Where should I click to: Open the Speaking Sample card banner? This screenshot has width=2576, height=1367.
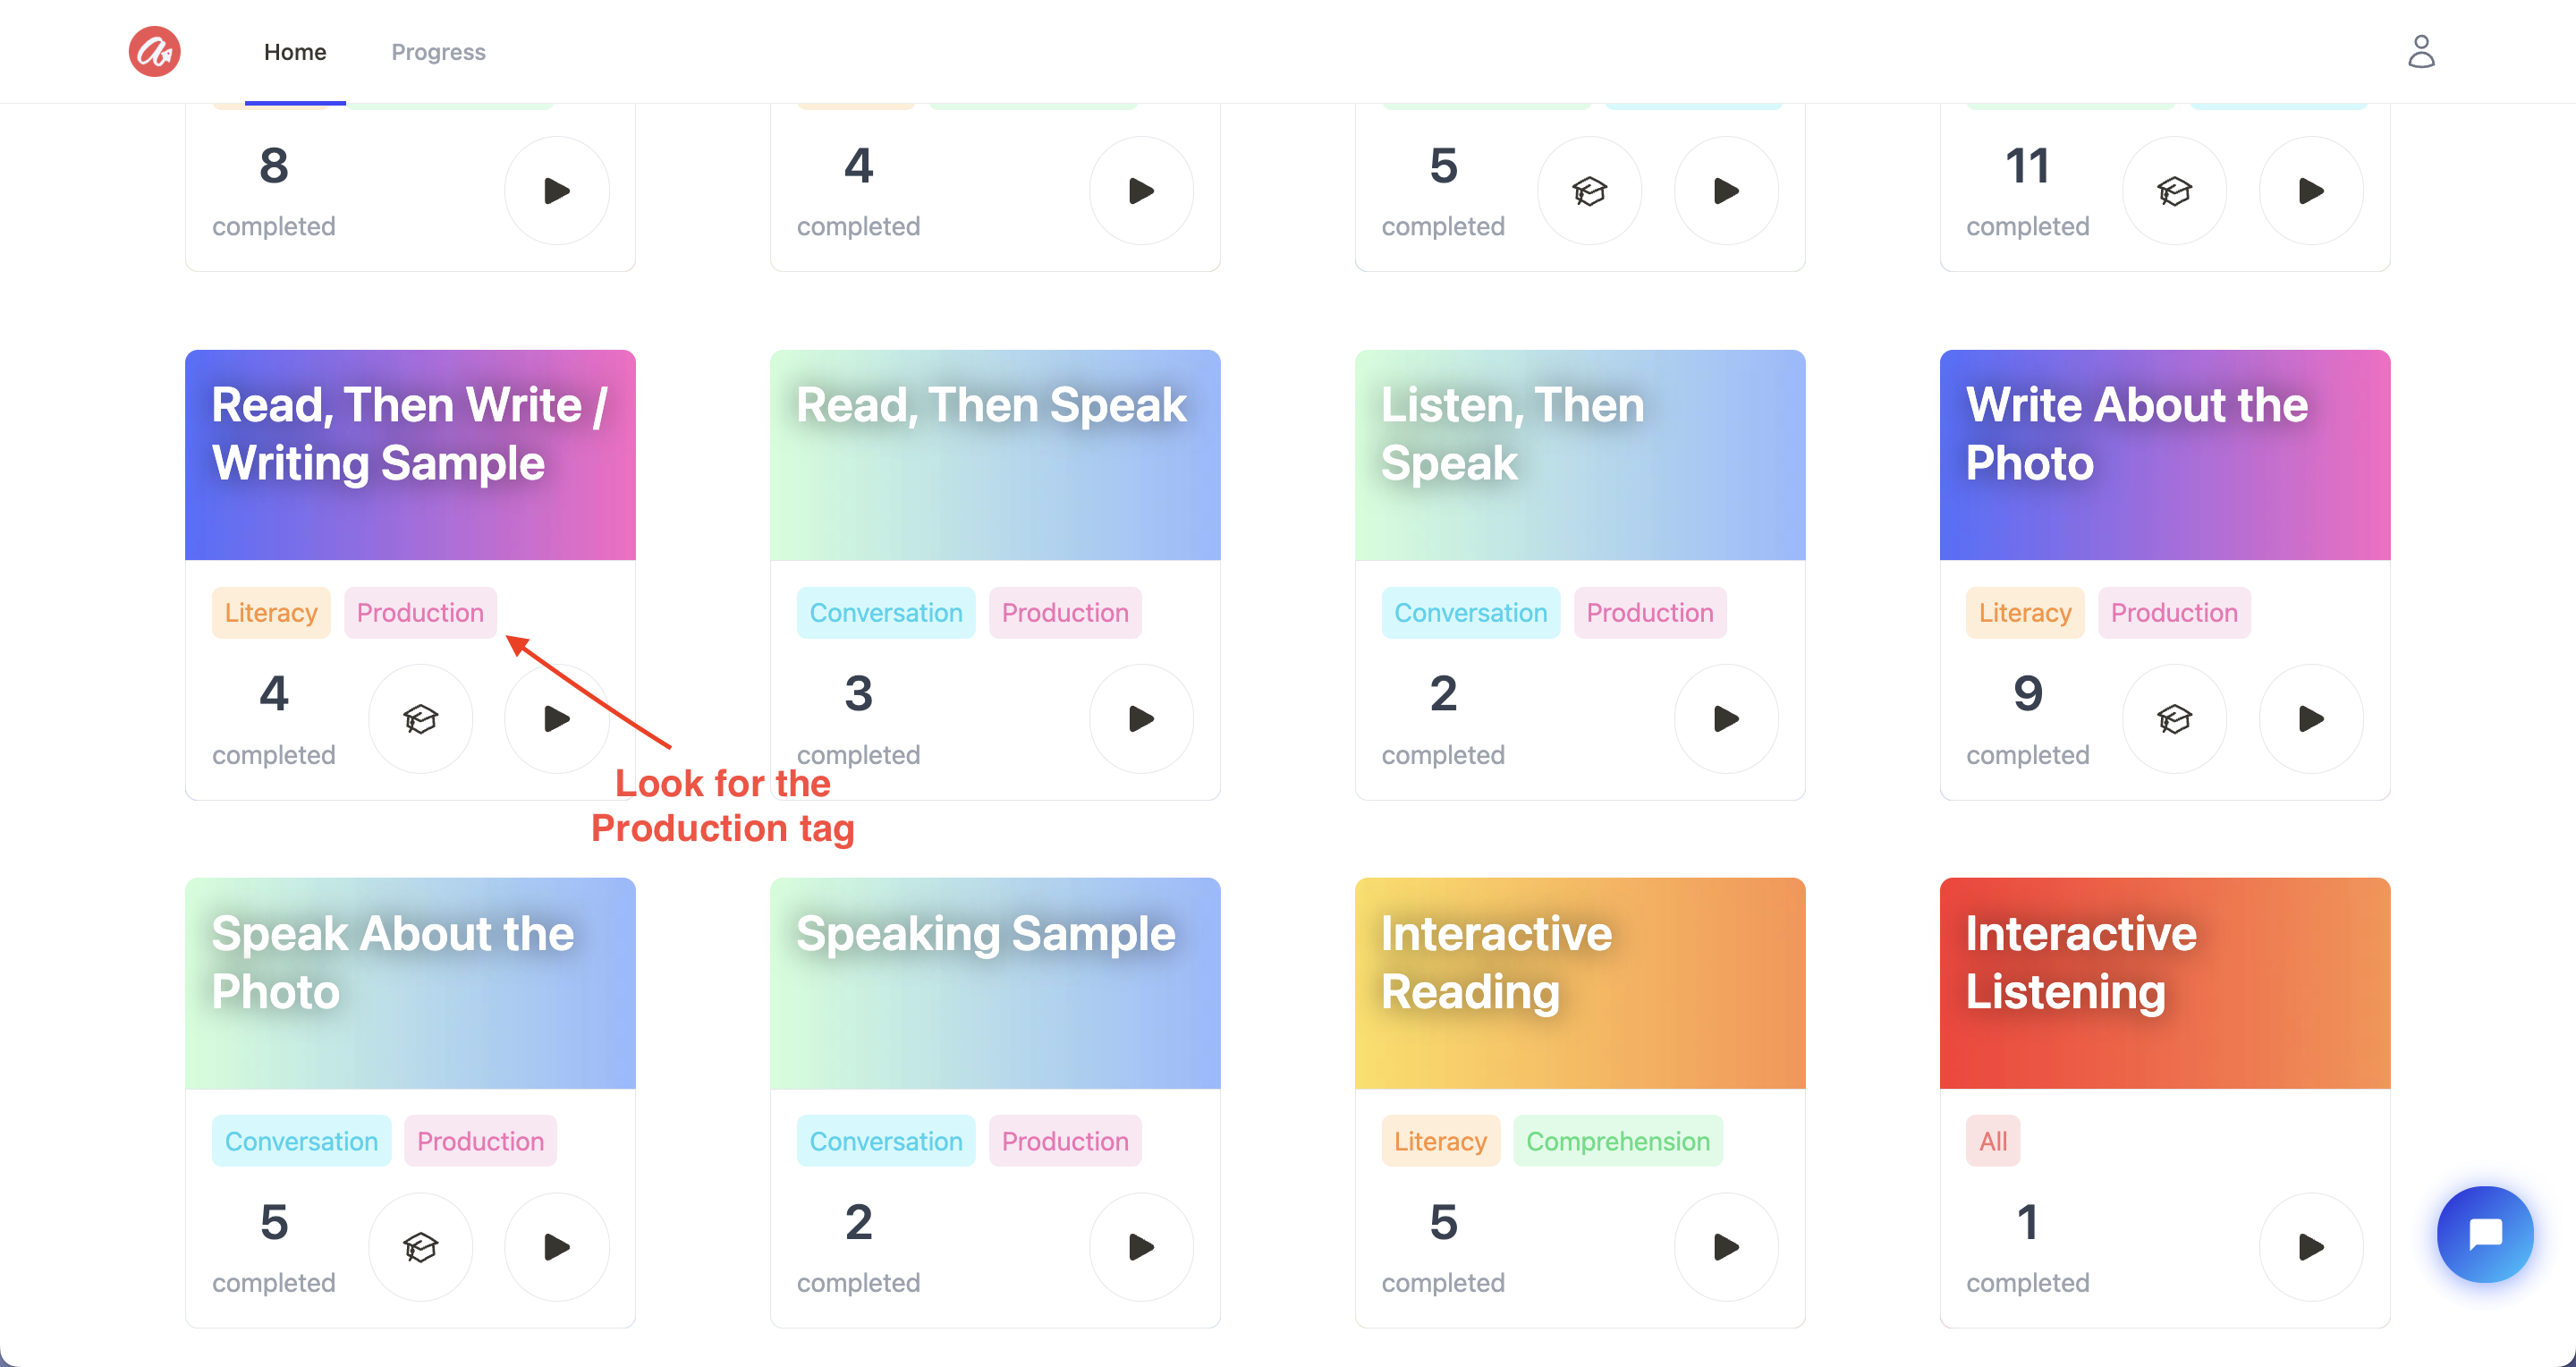(x=995, y=982)
